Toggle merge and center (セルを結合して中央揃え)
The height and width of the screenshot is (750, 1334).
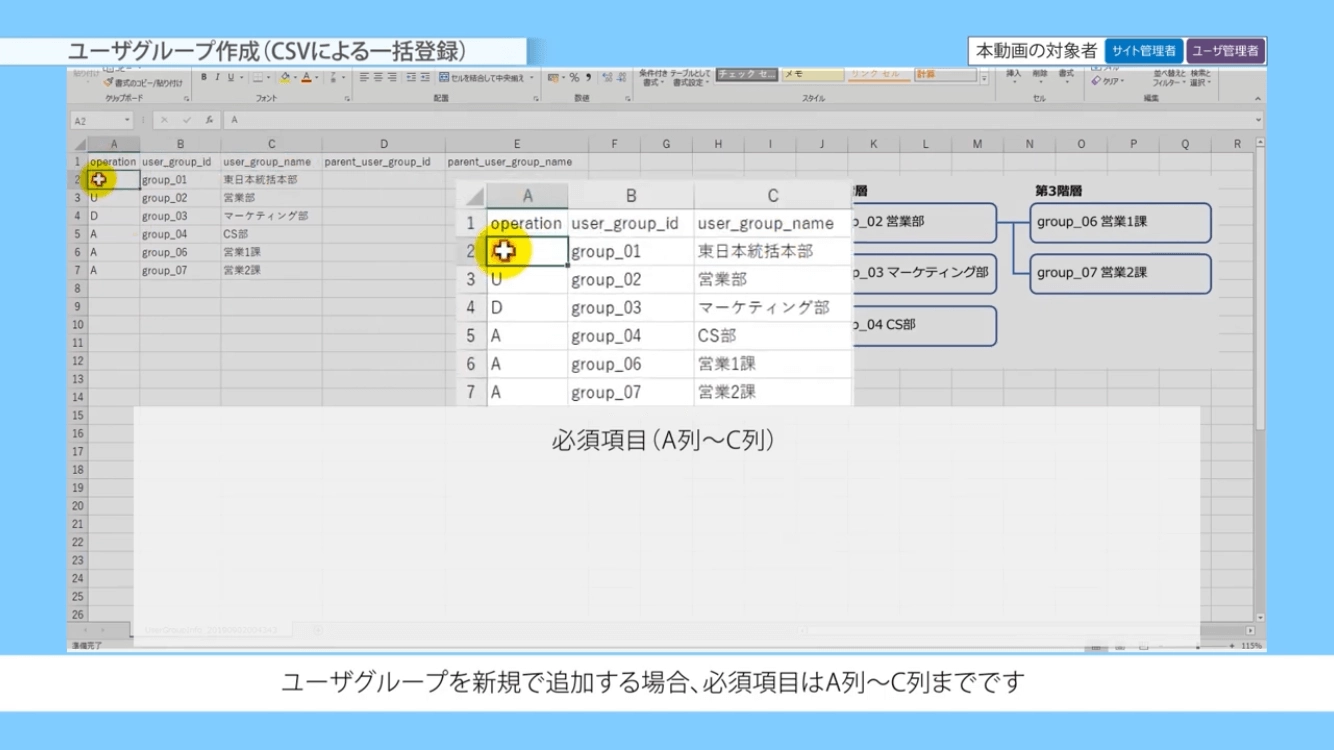point(482,77)
